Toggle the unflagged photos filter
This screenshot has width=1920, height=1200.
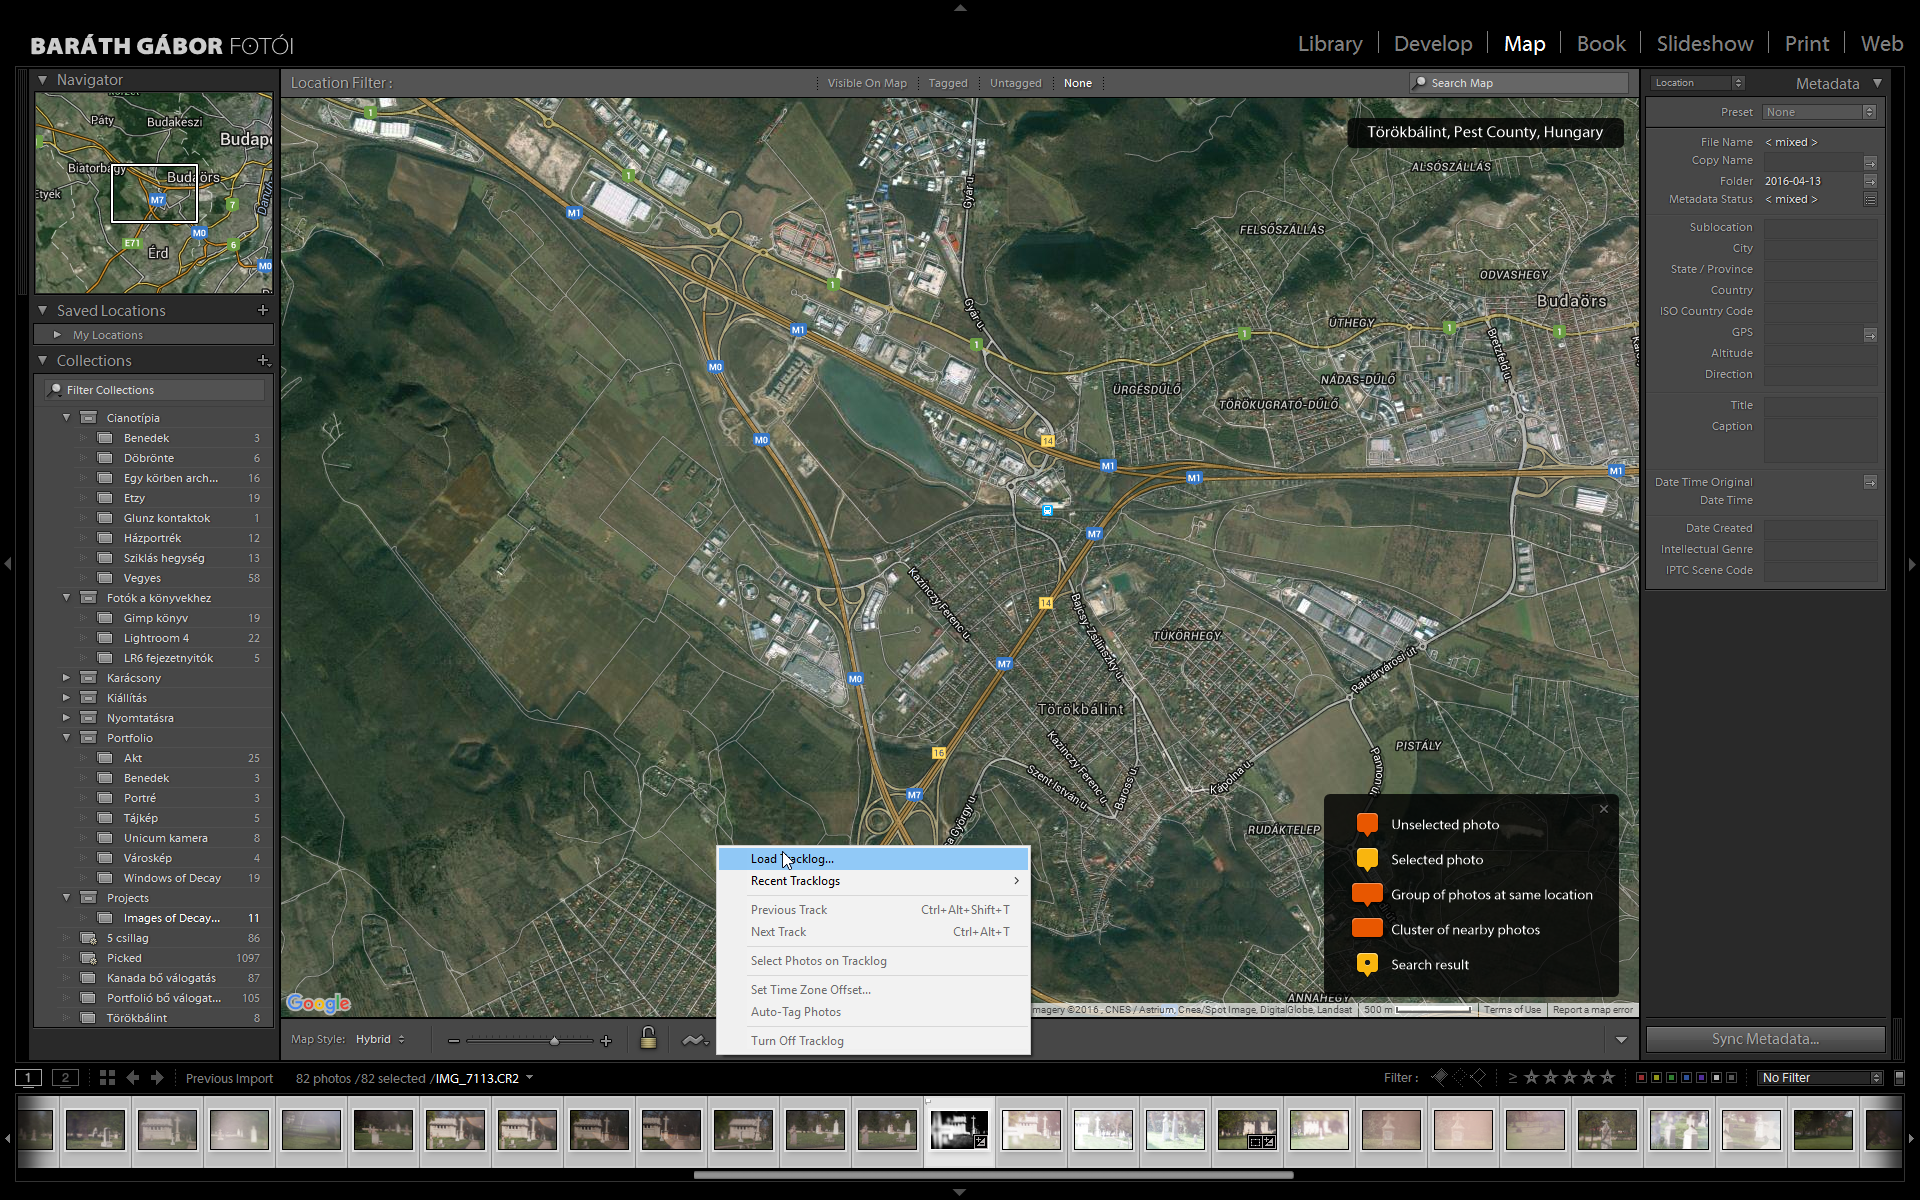click(1459, 1077)
